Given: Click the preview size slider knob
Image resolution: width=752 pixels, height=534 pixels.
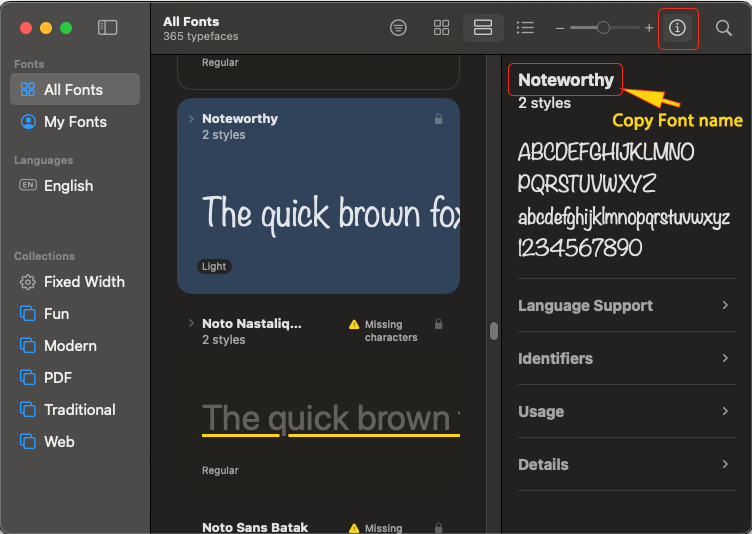Looking at the screenshot, I should pos(603,28).
